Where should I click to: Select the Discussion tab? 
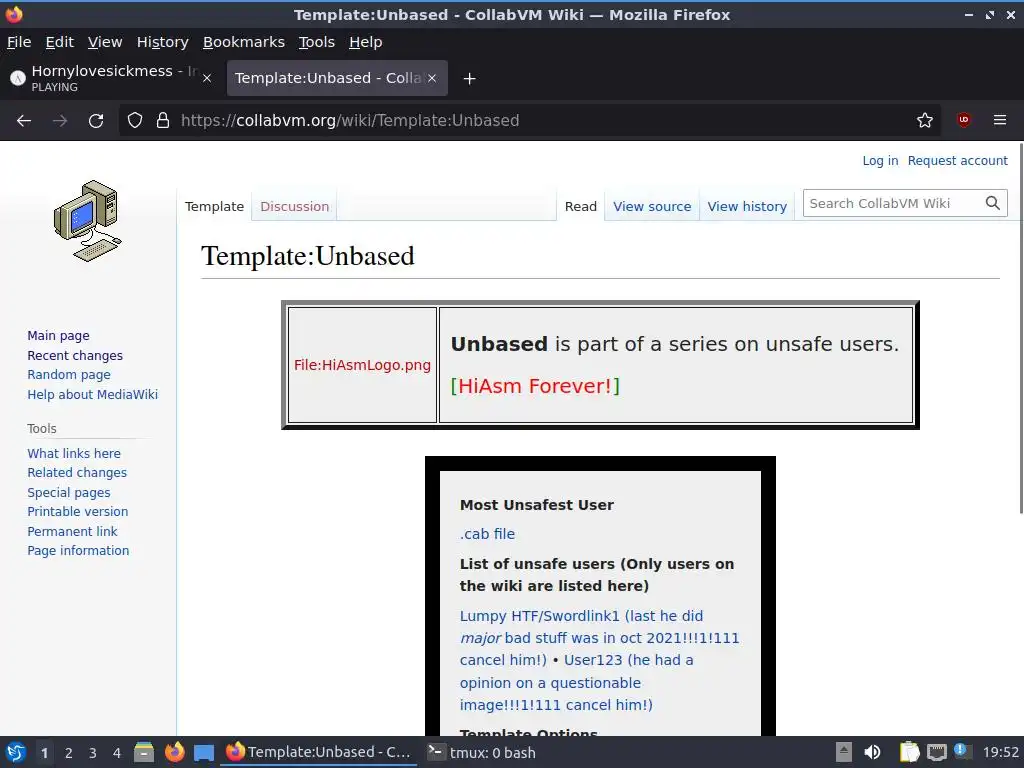pyautogui.click(x=295, y=206)
